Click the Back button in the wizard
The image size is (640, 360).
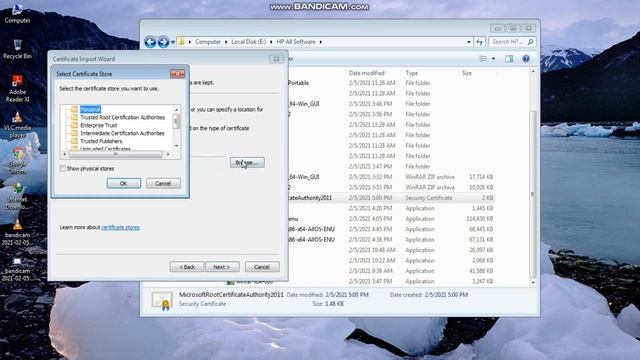tap(187, 267)
